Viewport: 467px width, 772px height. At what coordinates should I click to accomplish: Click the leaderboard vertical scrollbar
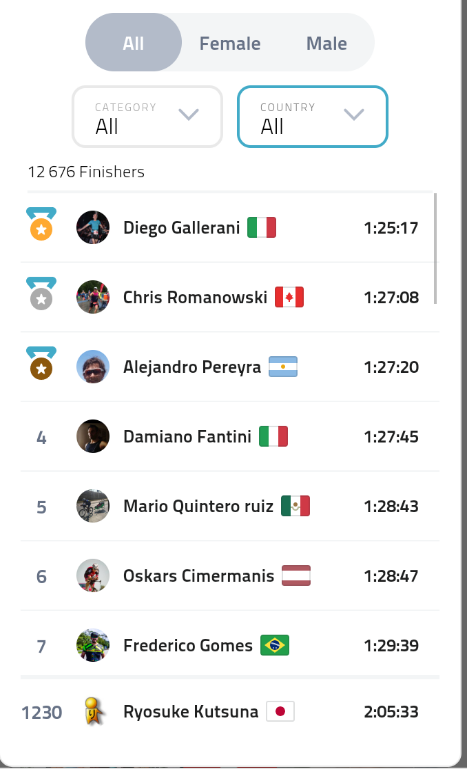coord(436,249)
